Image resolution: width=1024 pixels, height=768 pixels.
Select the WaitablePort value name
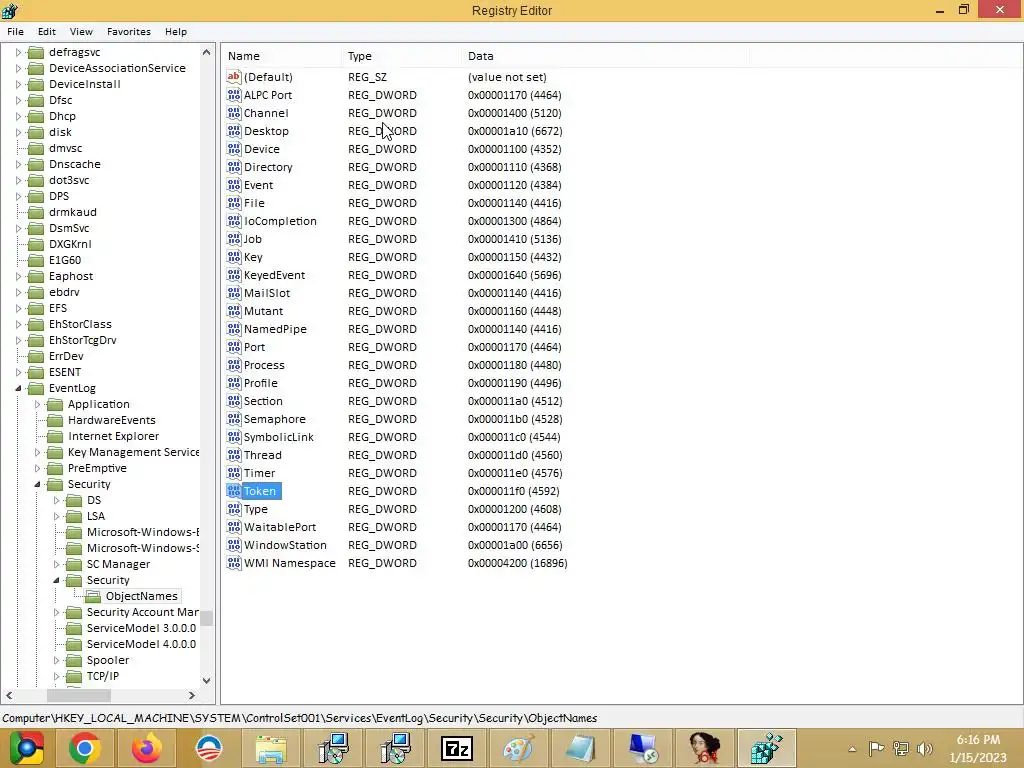point(280,527)
